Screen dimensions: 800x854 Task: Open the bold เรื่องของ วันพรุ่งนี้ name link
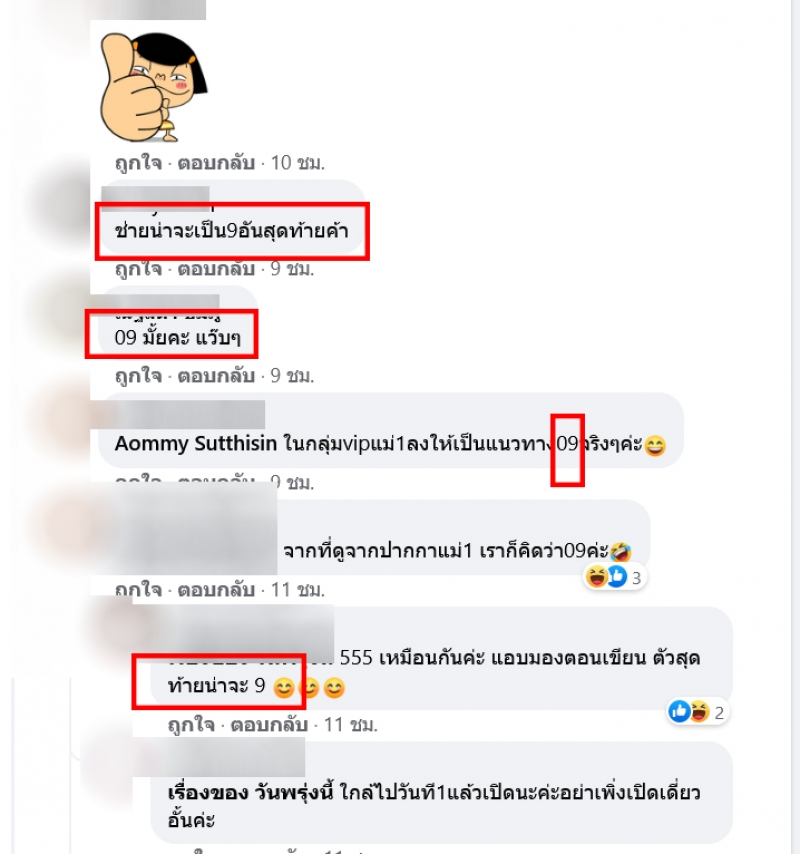pos(250,792)
